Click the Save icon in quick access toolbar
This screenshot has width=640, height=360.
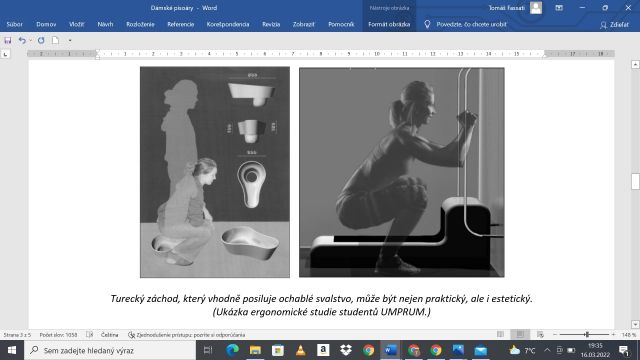[8, 40]
